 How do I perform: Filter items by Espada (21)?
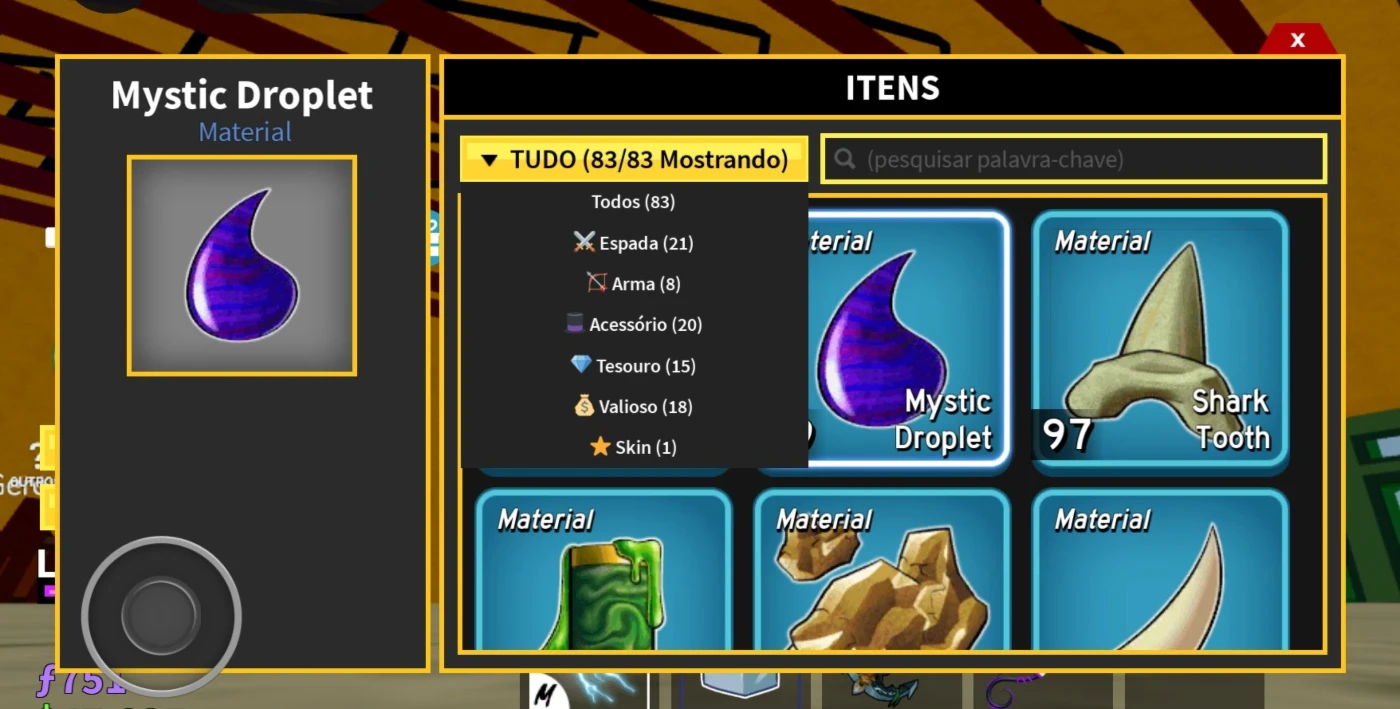tap(633, 243)
